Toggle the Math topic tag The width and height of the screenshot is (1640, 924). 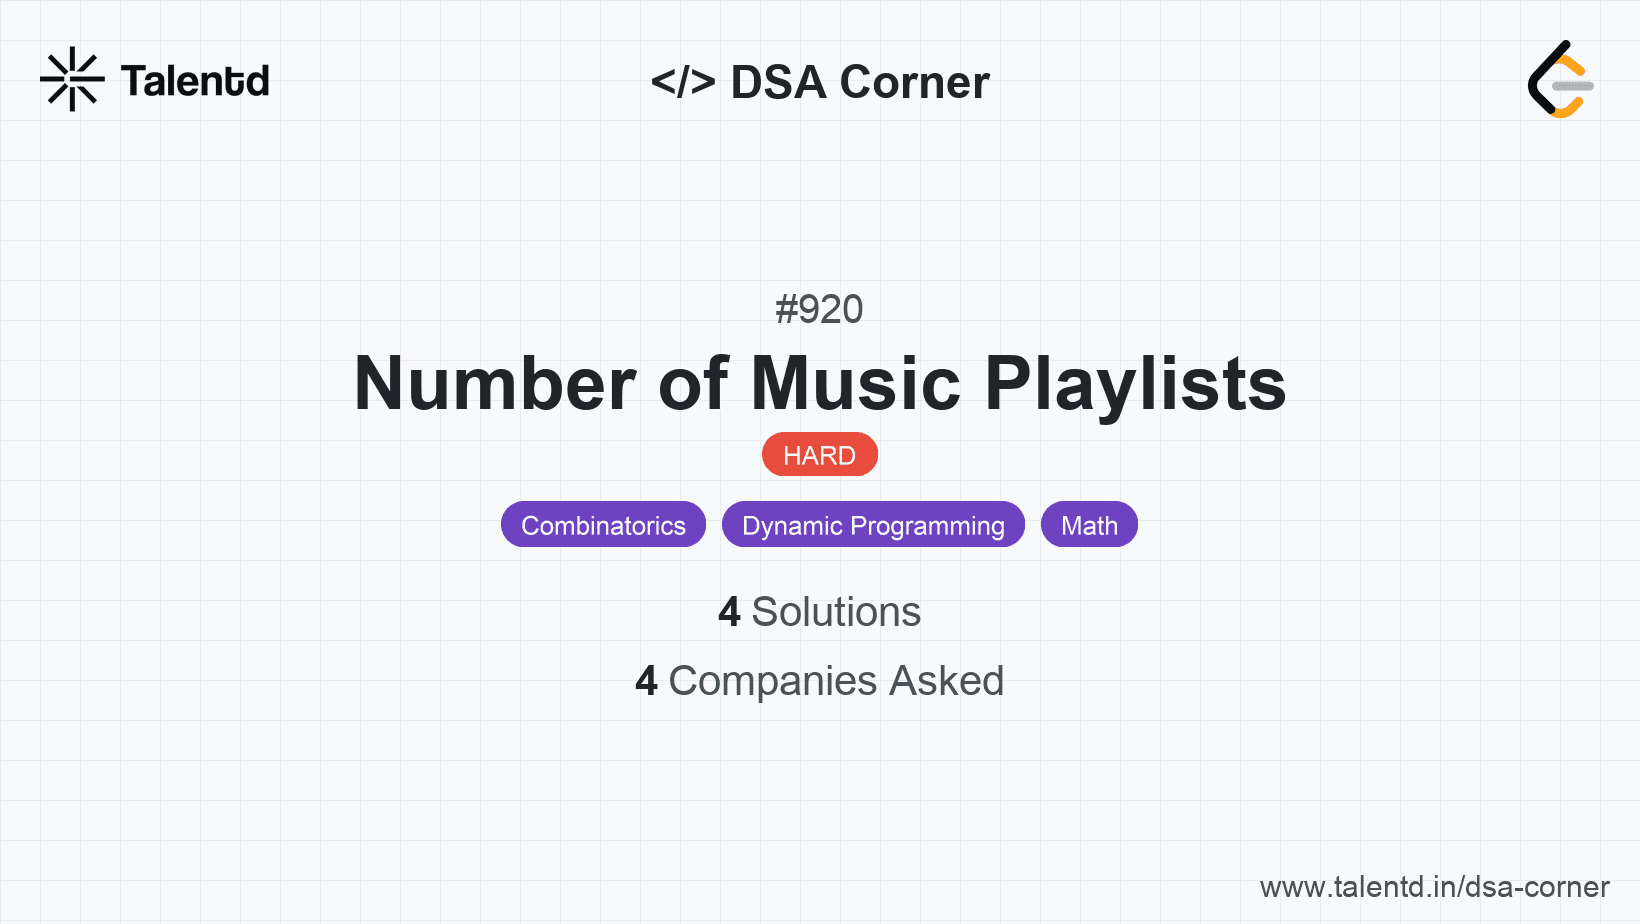1089,524
